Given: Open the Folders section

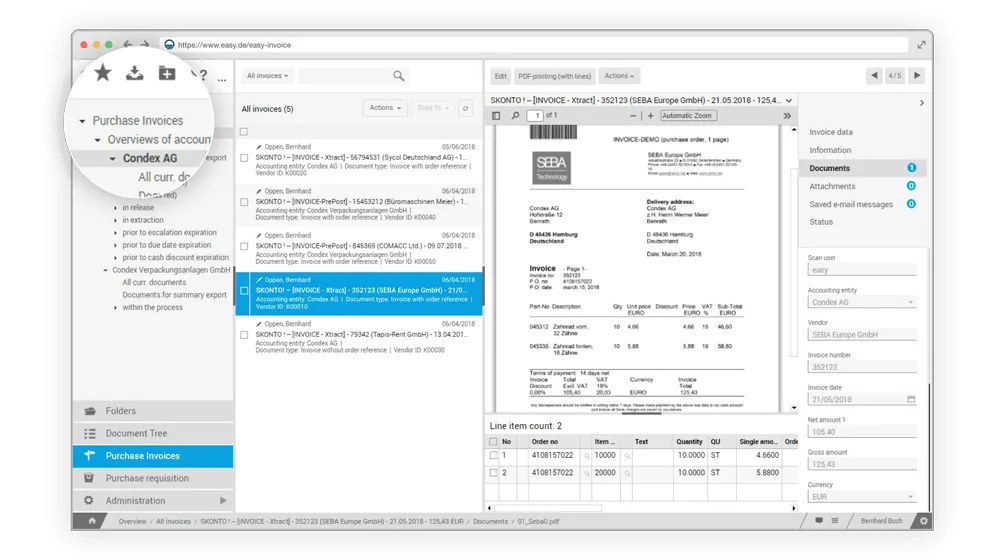Looking at the screenshot, I should coord(153,411).
